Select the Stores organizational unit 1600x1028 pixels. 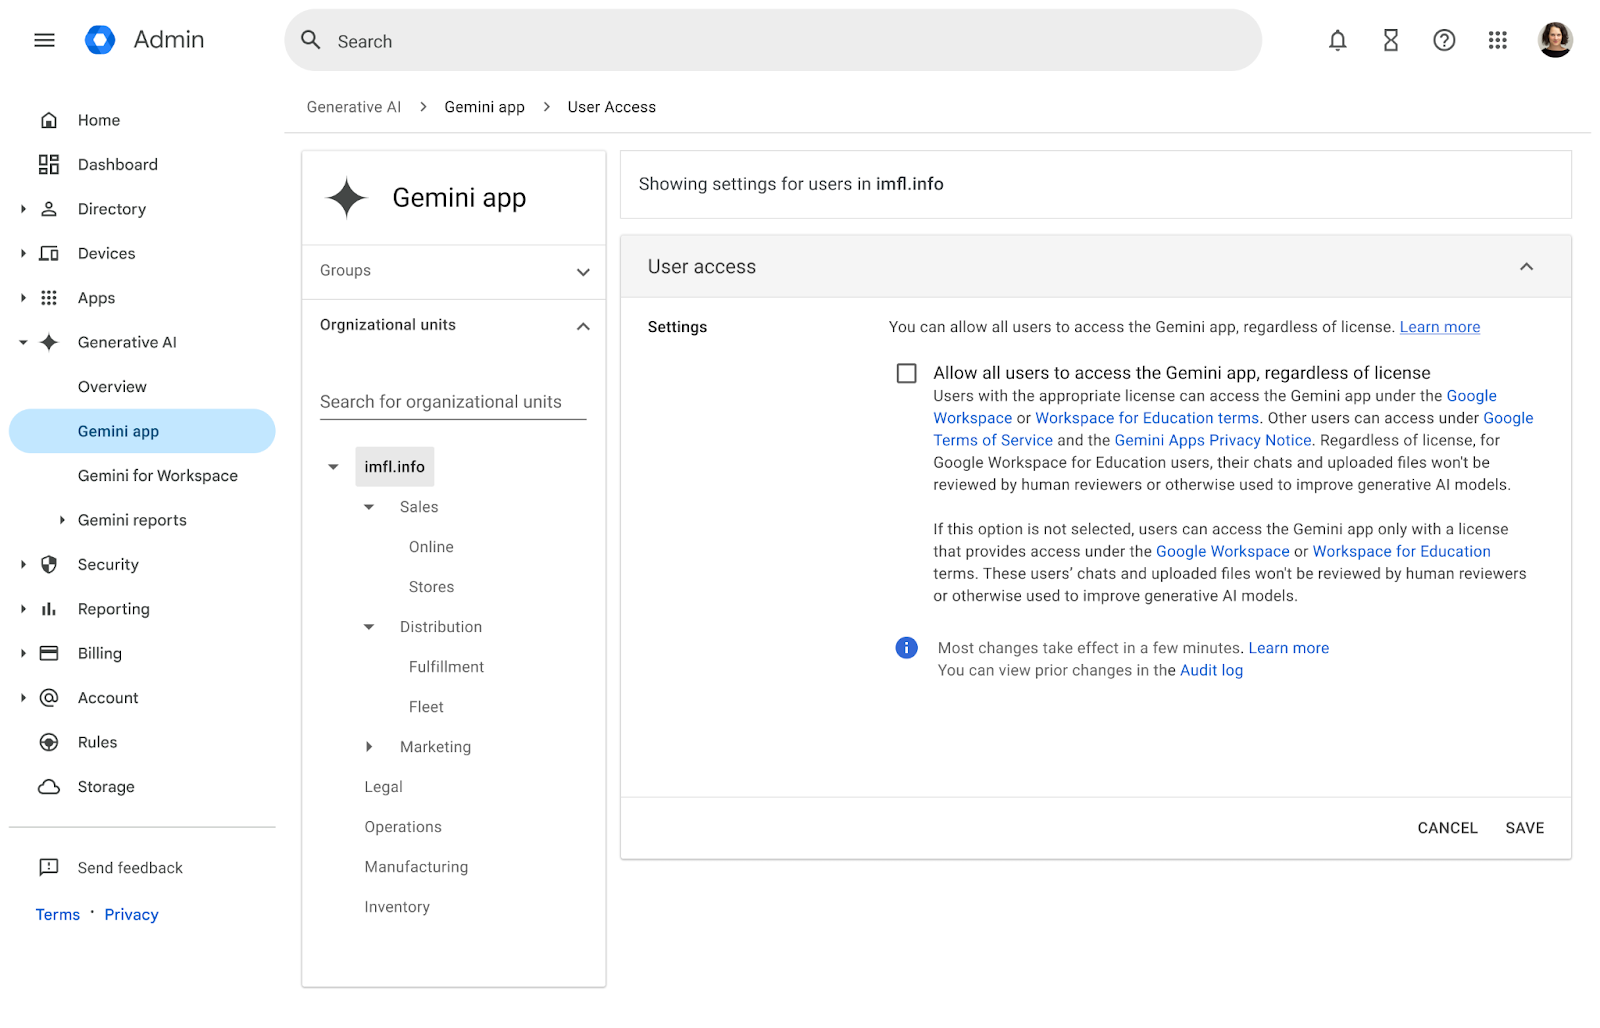point(431,587)
